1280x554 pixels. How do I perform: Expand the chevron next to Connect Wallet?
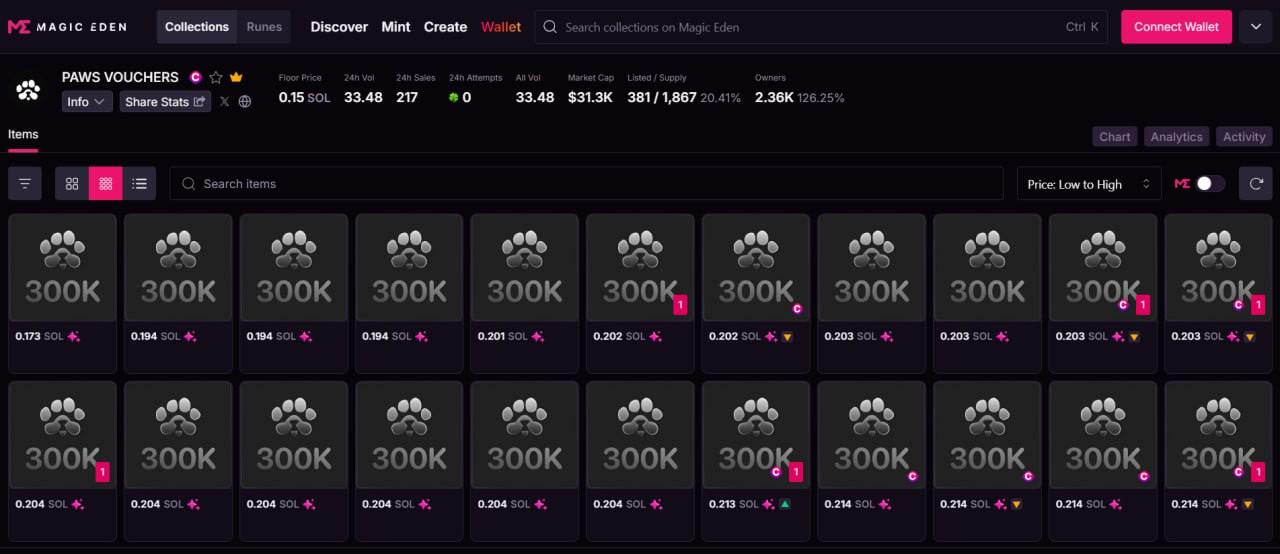[1256, 27]
